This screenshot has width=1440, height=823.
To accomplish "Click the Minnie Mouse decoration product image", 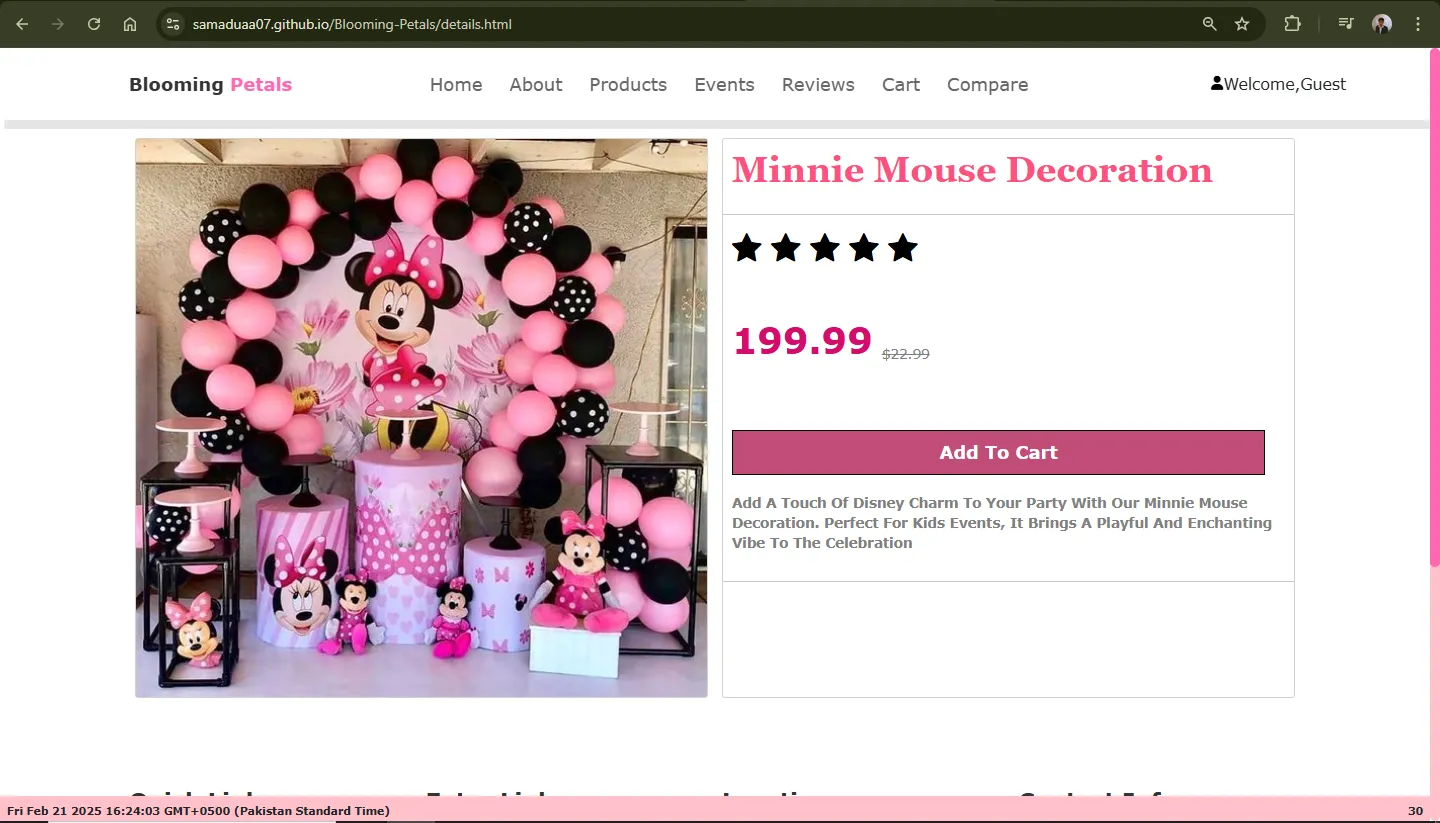I will 421,418.
